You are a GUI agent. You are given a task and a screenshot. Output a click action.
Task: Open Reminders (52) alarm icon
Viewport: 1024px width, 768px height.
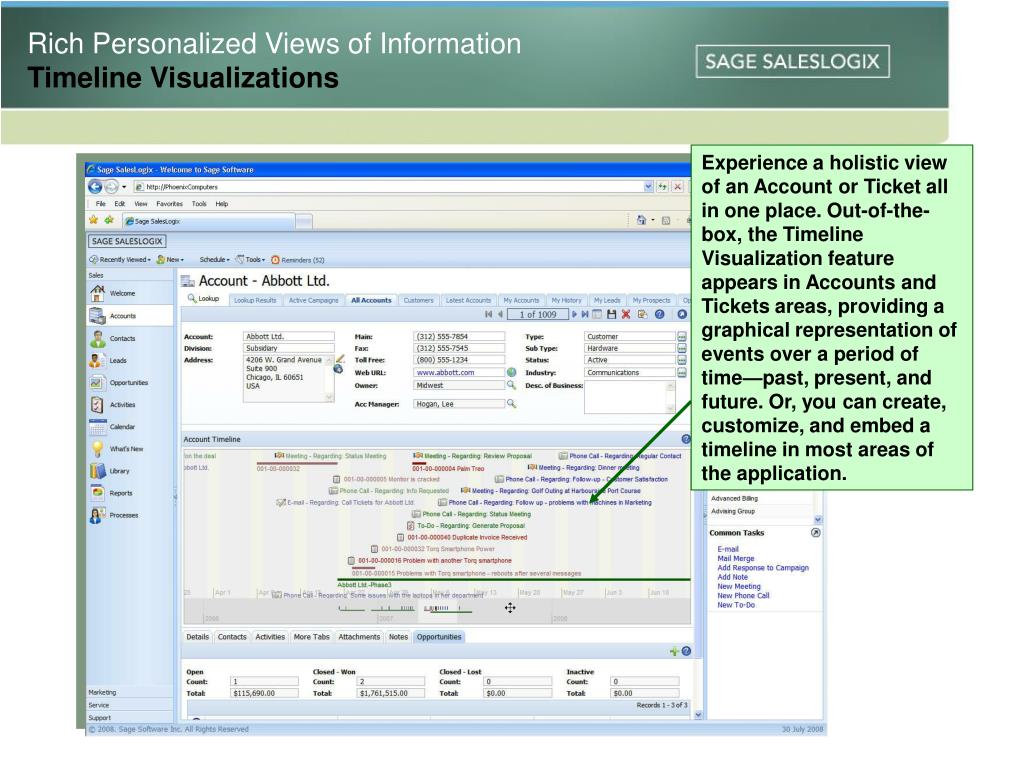(275, 260)
